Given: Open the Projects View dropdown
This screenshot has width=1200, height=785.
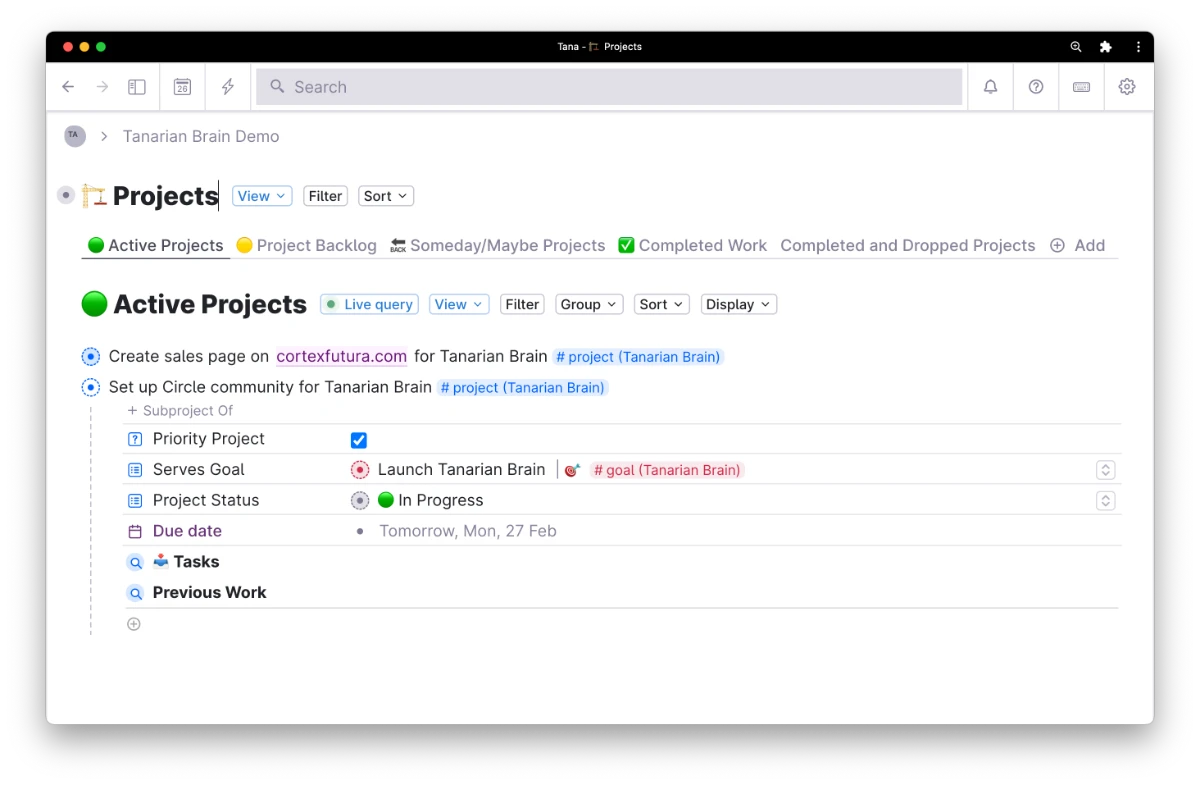Looking at the screenshot, I should coord(262,196).
